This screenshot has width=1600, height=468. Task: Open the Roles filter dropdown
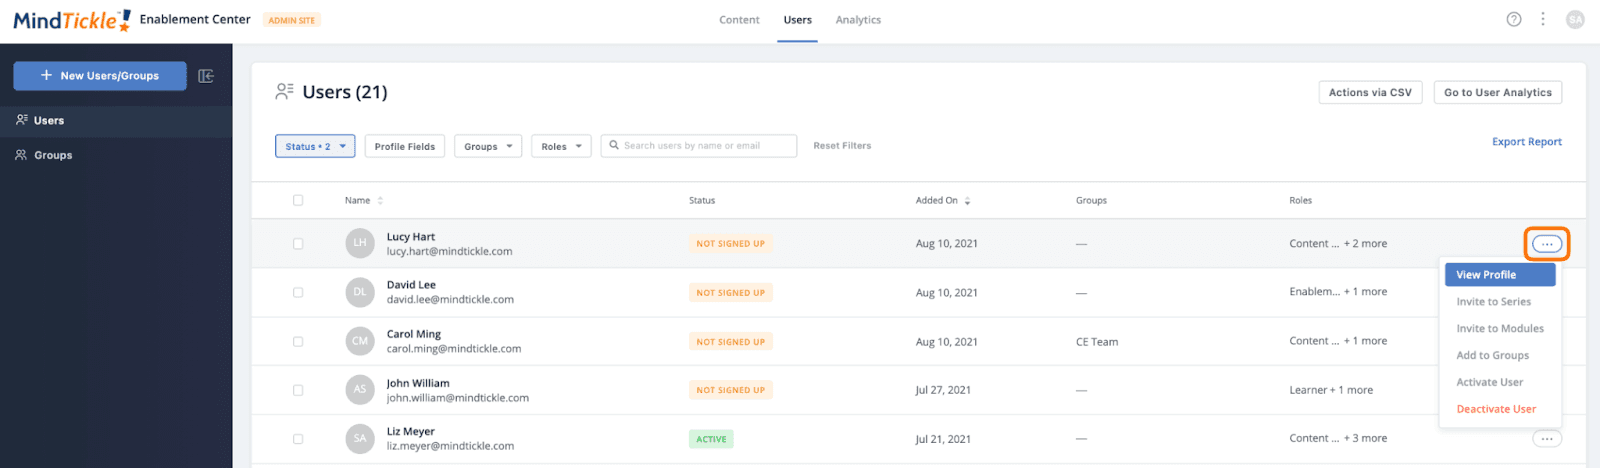(561, 146)
